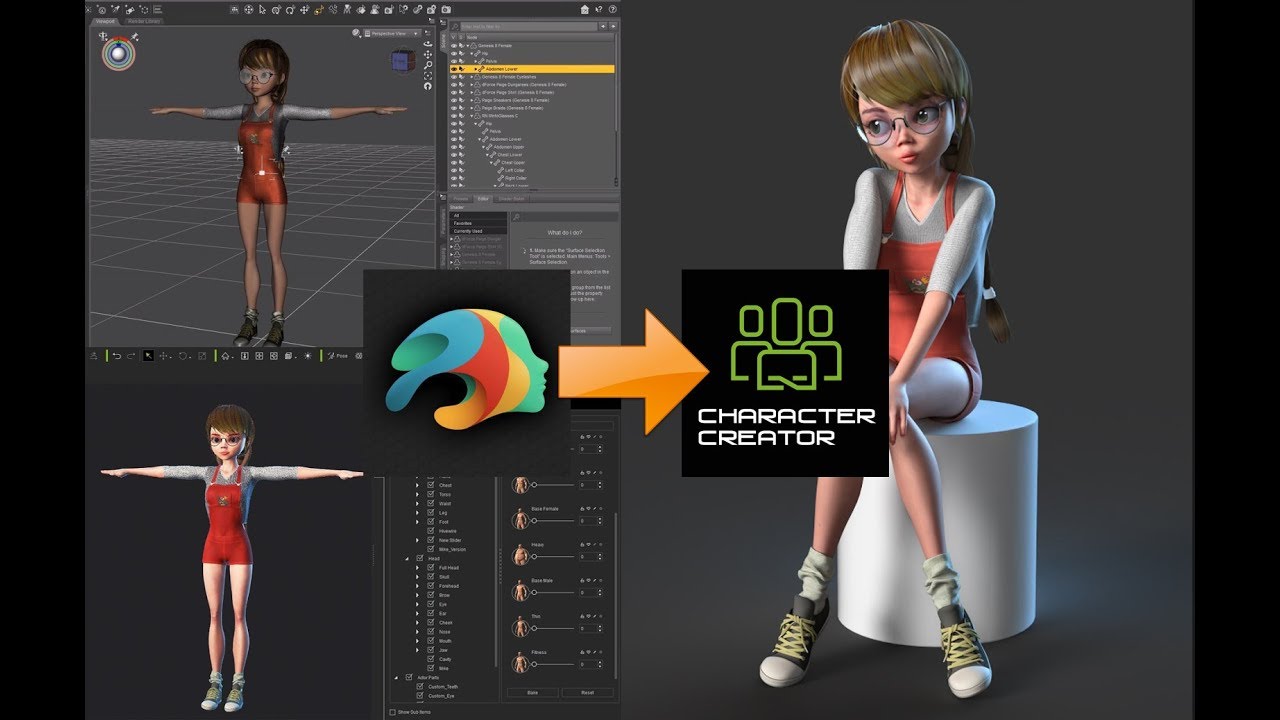This screenshot has height=720, width=1280.
Task: Click the camera icon above the Scene pane
Action: point(446,9)
